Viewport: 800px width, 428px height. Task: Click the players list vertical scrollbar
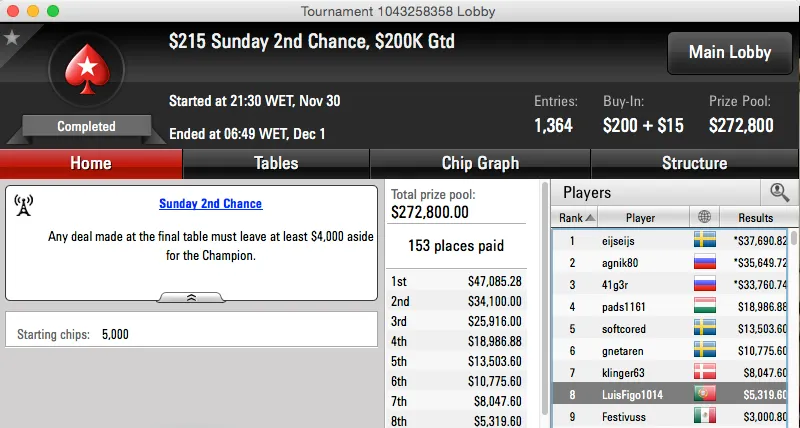(x=794, y=320)
